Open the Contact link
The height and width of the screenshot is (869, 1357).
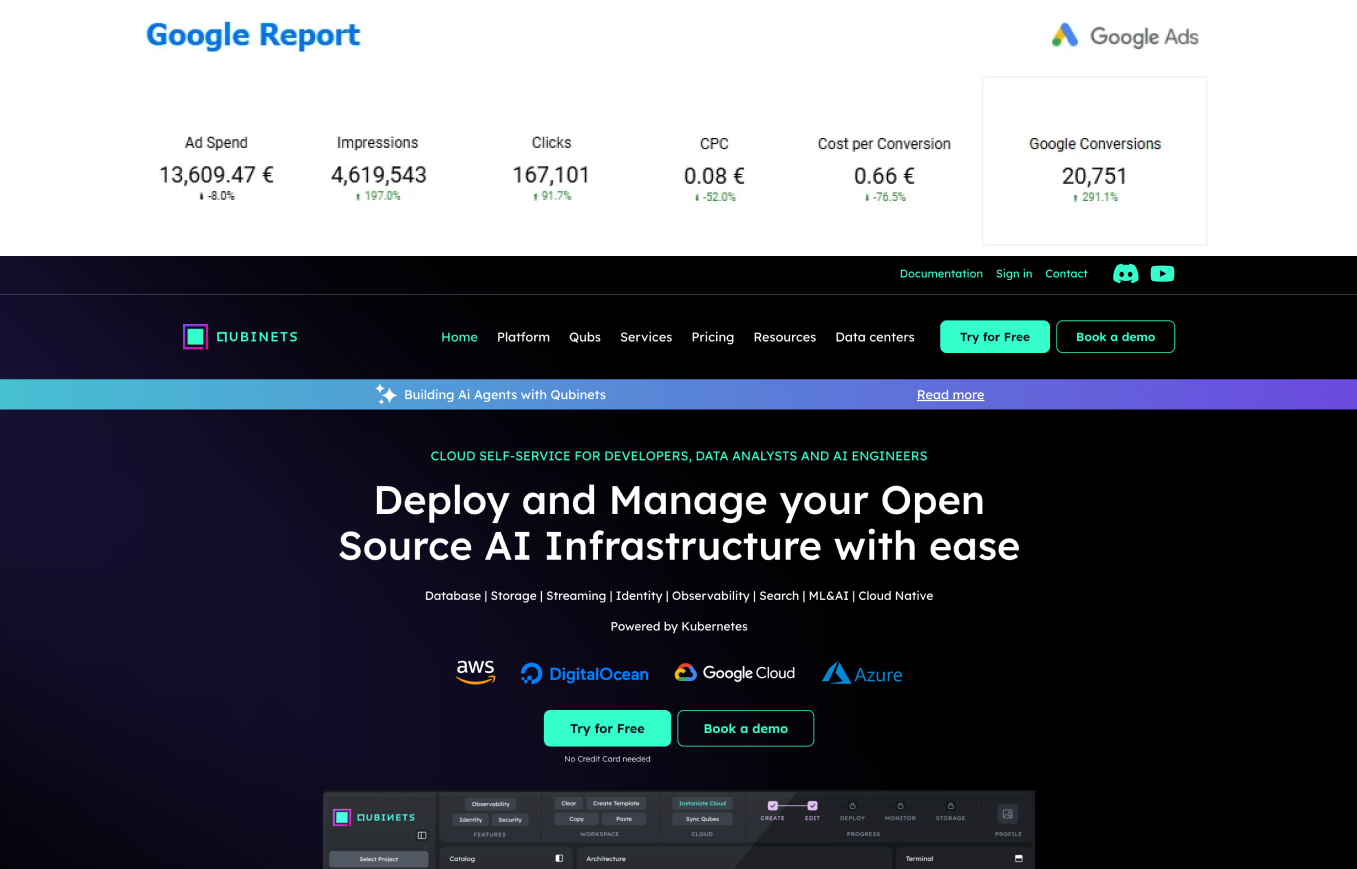tap(1066, 274)
